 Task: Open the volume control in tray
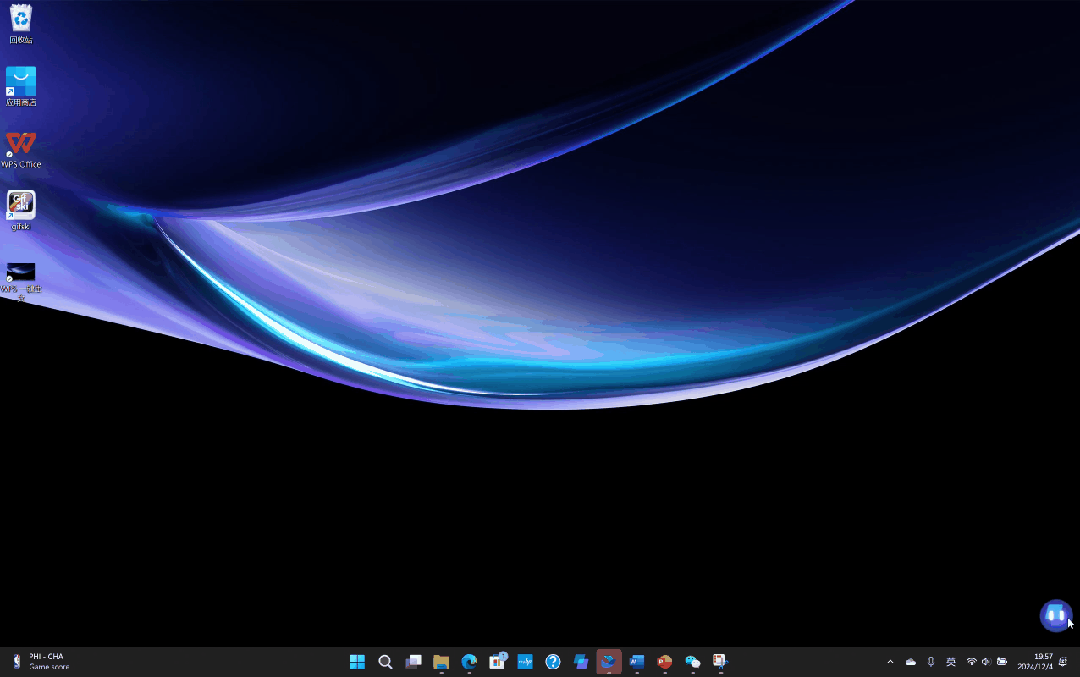point(986,662)
